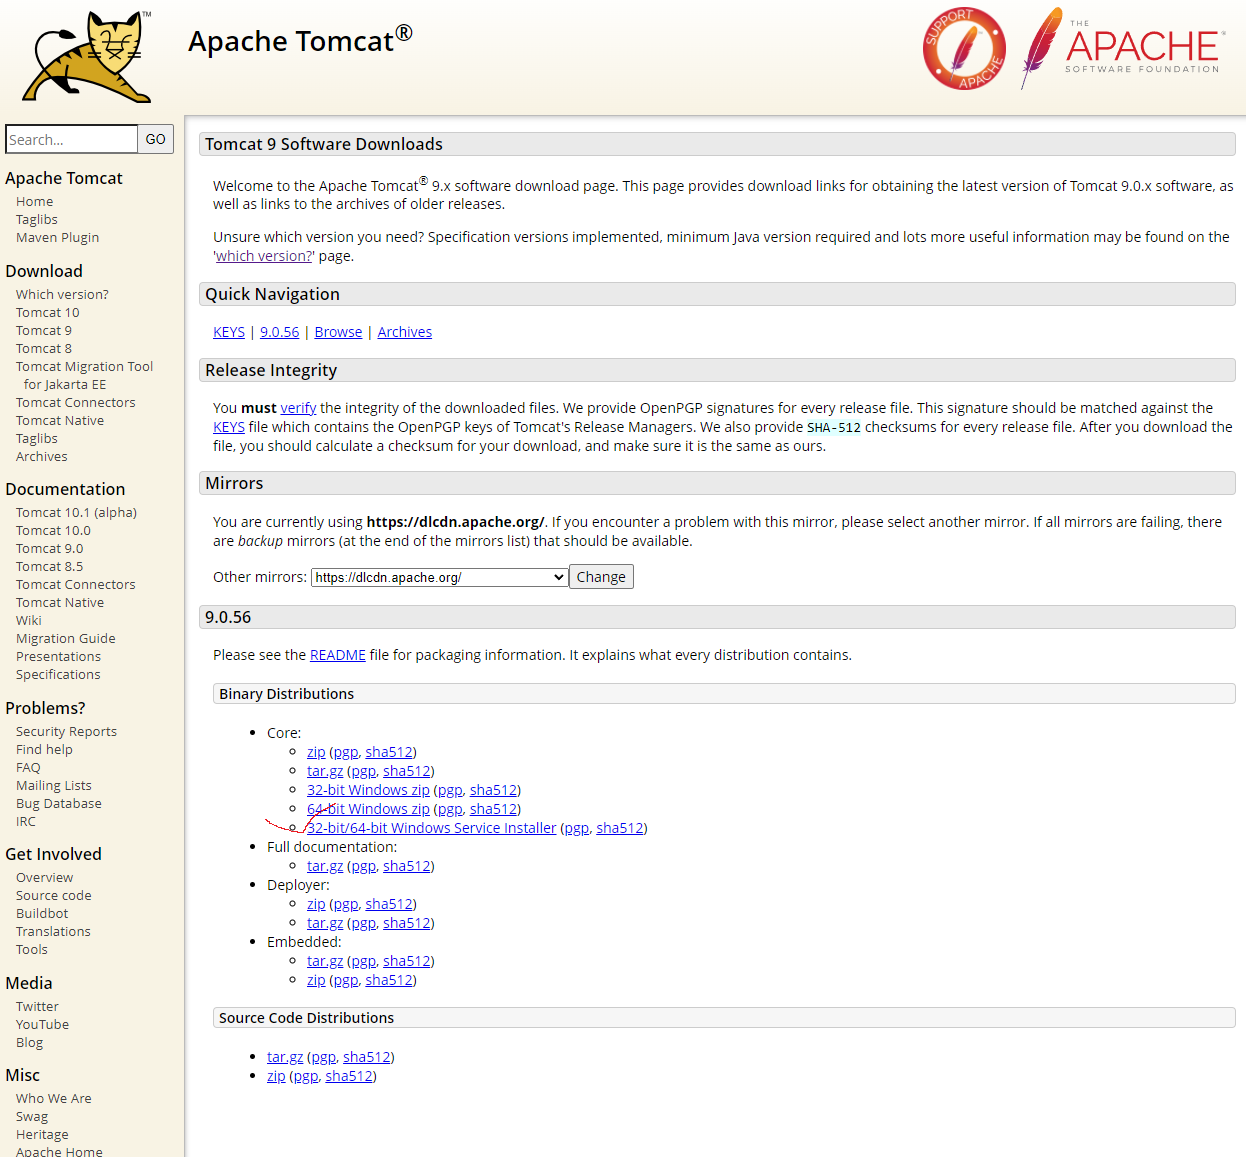
Task: Select Tomcat 9 under Download
Action: pos(43,330)
